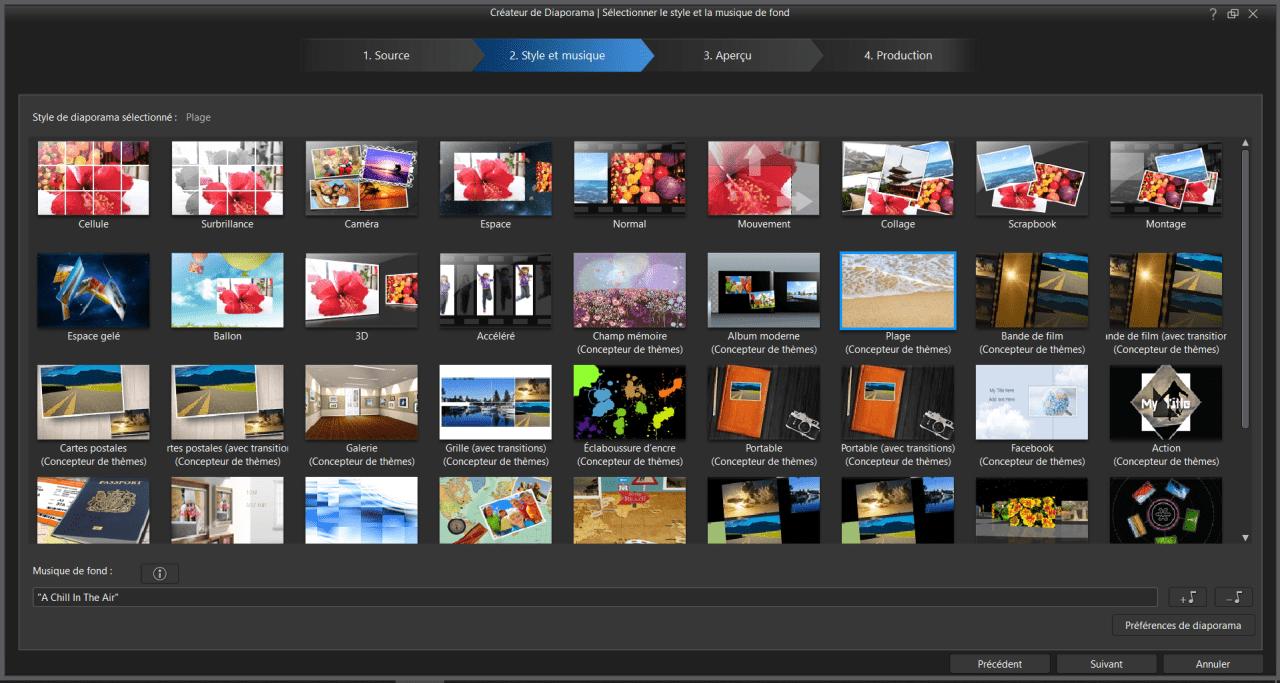Go to step 1. Source
This screenshot has height=683, width=1280.
click(x=386, y=55)
